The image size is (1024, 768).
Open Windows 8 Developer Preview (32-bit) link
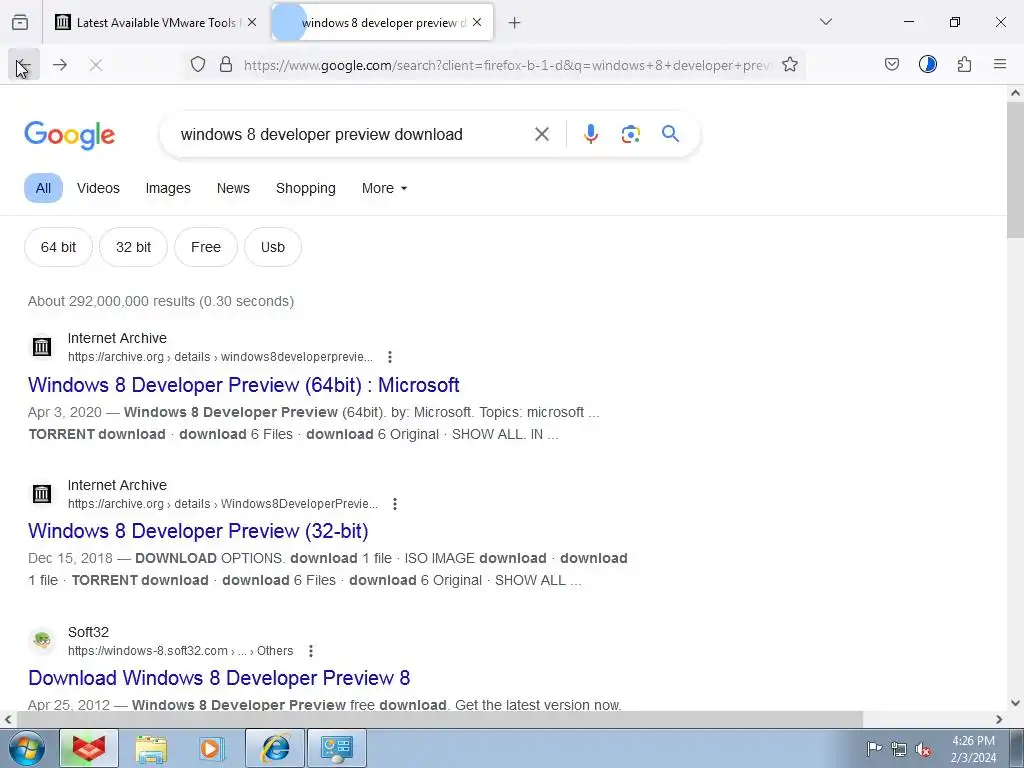click(x=198, y=531)
